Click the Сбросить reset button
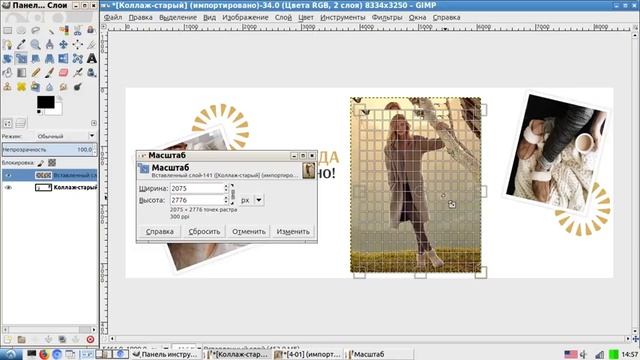The image size is (640, 360). (204, 231)
